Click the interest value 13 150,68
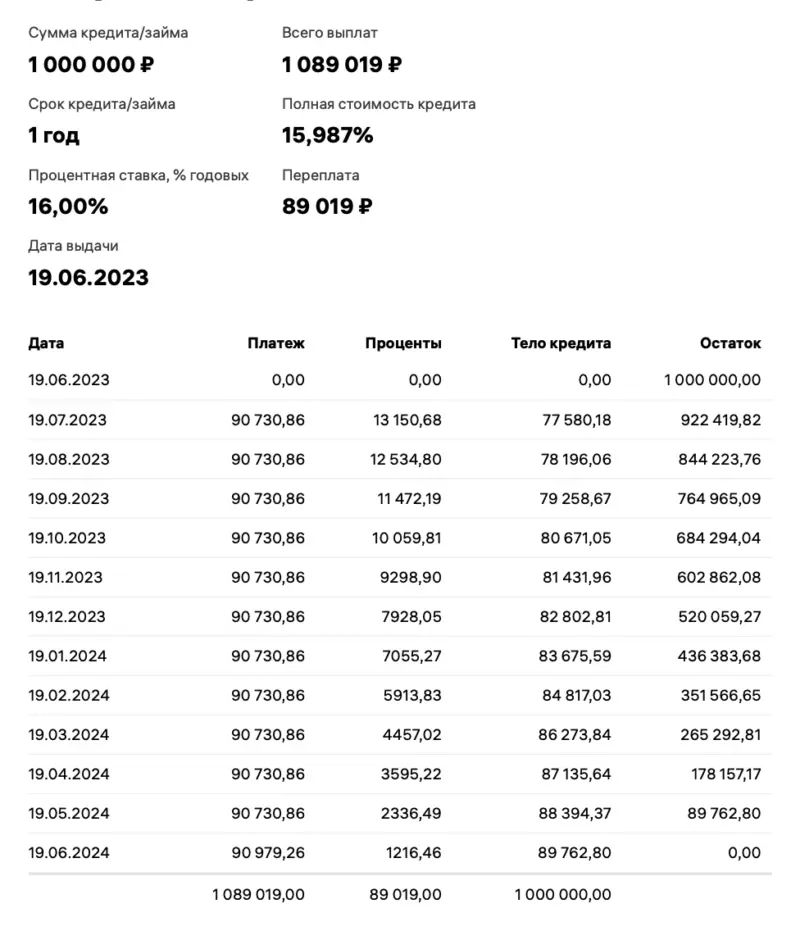Image resolution: width=800 pixels, height=949 pixels. click(407, 420)
